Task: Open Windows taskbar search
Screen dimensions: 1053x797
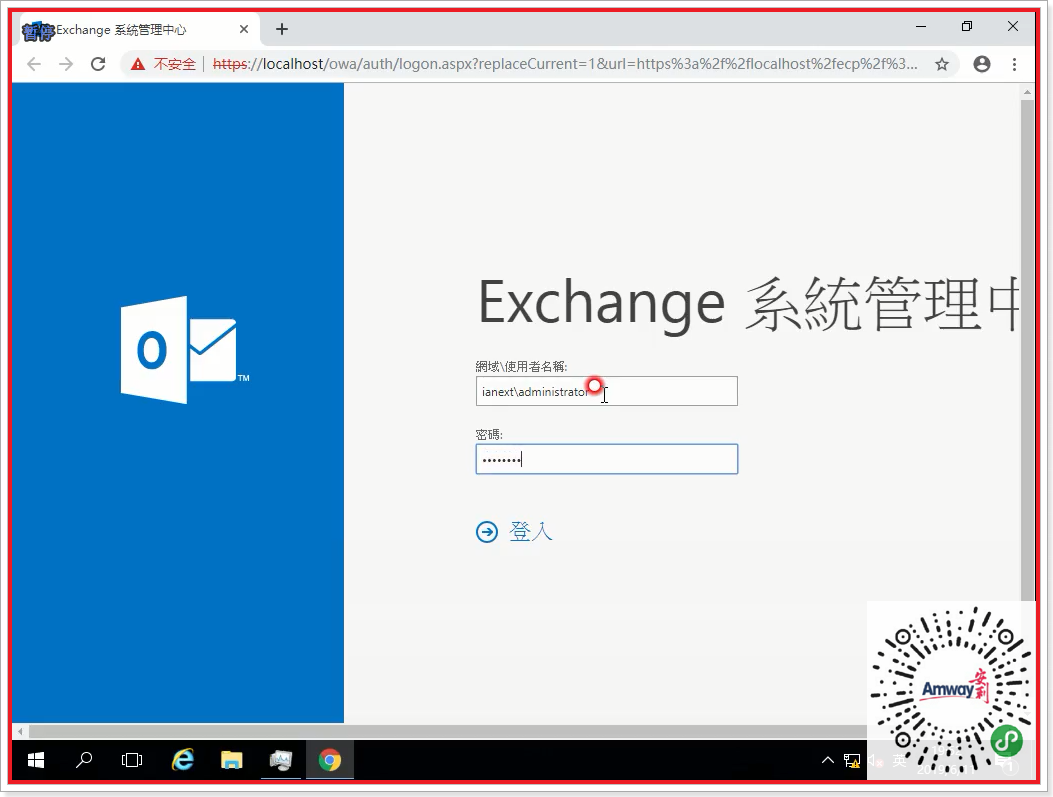Action: pyautogui.click(x=84, y=760)
